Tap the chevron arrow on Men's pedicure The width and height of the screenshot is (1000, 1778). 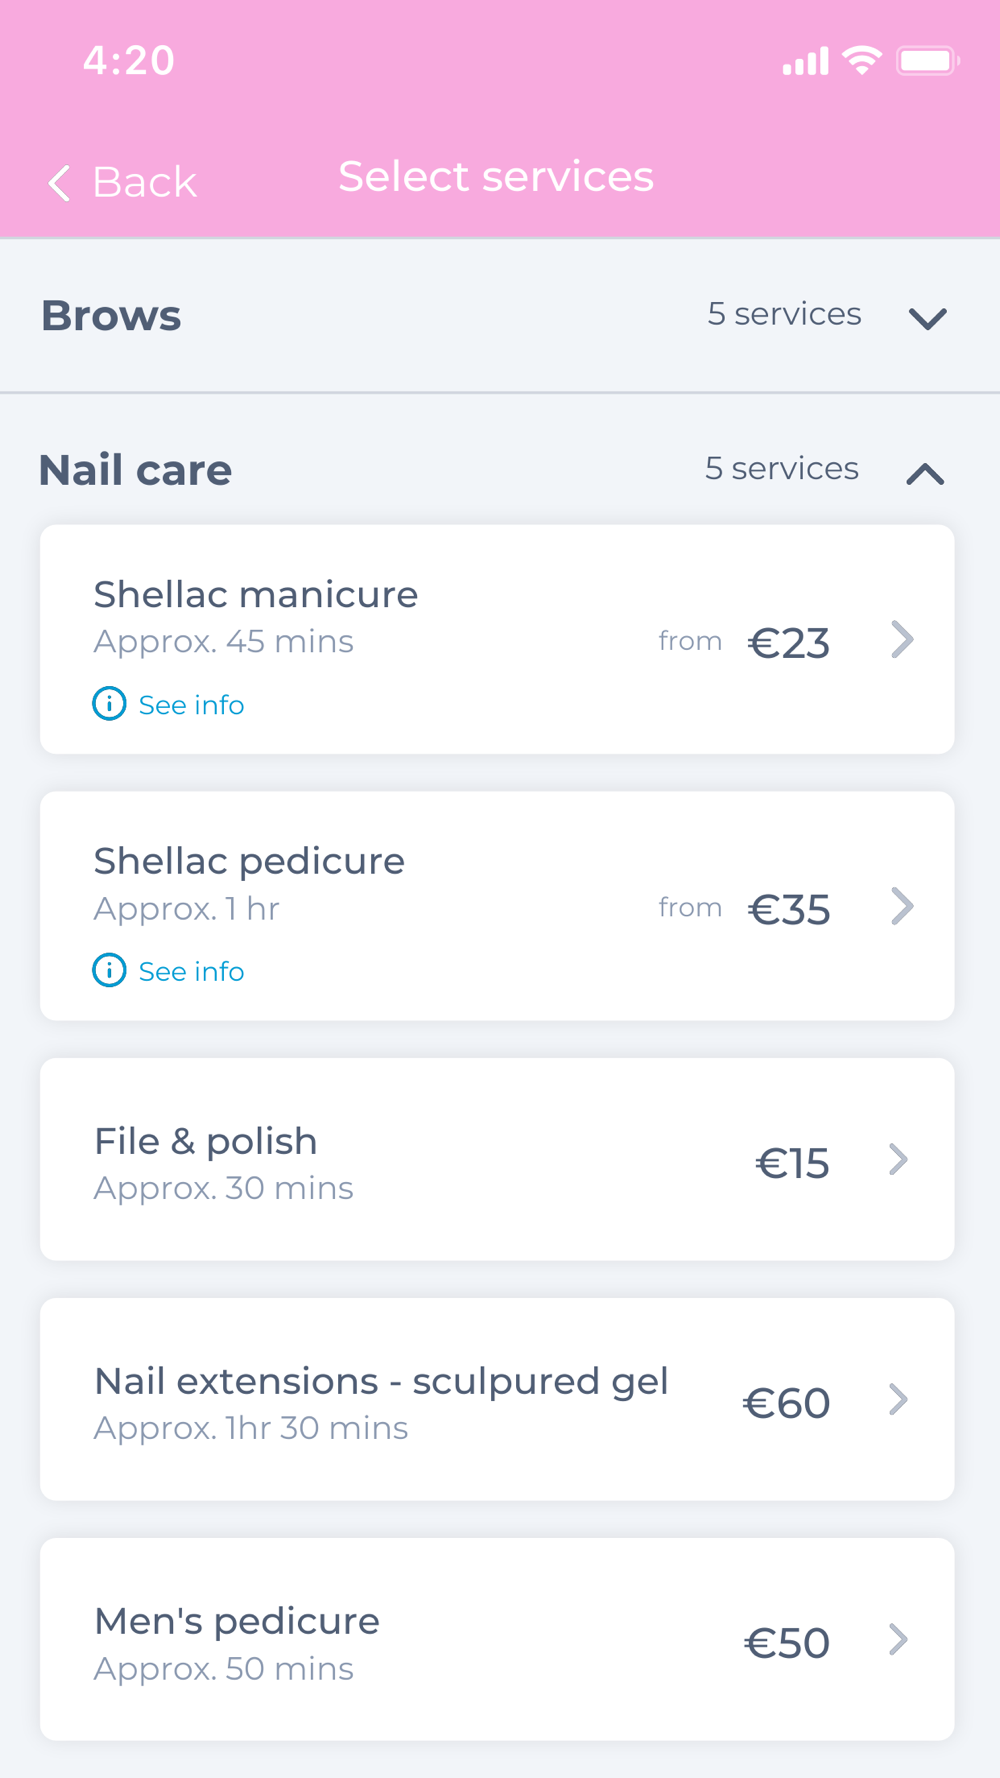pyautogui.click(x=899, y=1640)
